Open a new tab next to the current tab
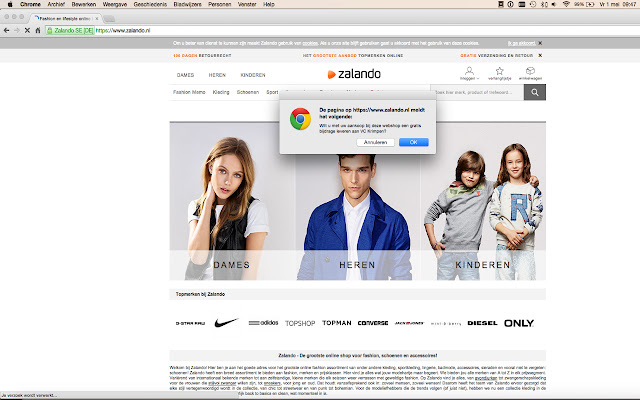This screenshot has width=640, height=400. [109, 19]
